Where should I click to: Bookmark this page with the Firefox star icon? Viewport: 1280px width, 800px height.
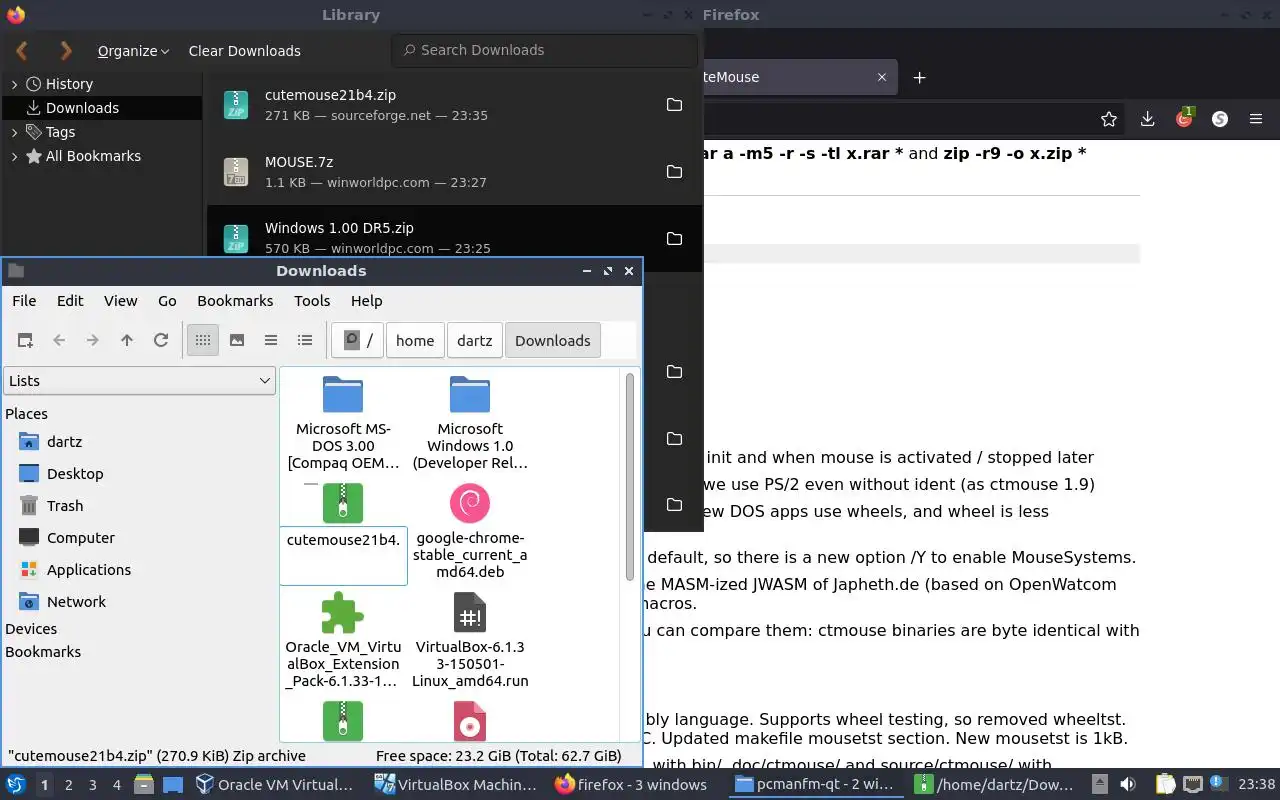(x=1109, y=119)
